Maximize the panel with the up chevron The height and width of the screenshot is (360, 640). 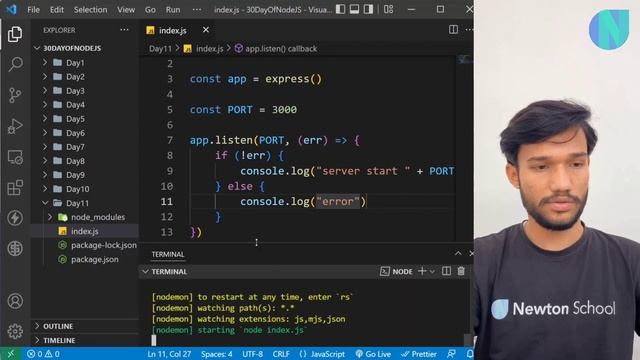pyautogui.click(x=458, y=253)
